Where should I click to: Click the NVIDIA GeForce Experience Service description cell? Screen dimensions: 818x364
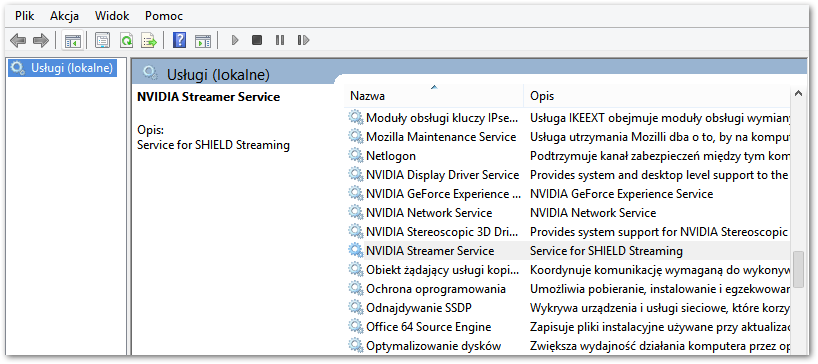point(621,194)
